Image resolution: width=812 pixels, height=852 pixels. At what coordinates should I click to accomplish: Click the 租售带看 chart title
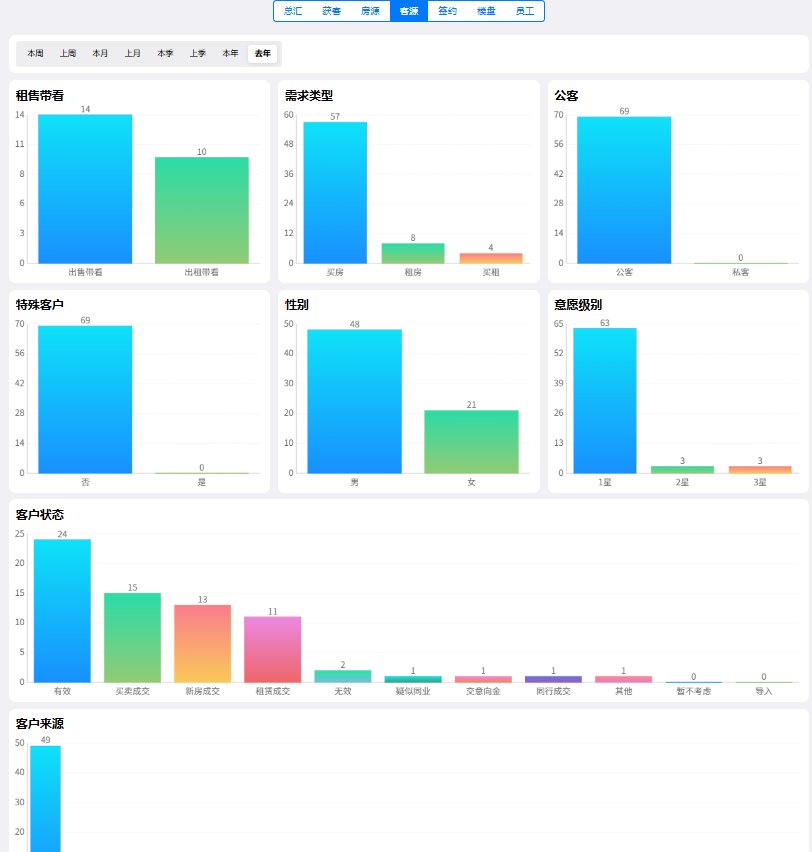pyautogui.click(x=40, y=96)
